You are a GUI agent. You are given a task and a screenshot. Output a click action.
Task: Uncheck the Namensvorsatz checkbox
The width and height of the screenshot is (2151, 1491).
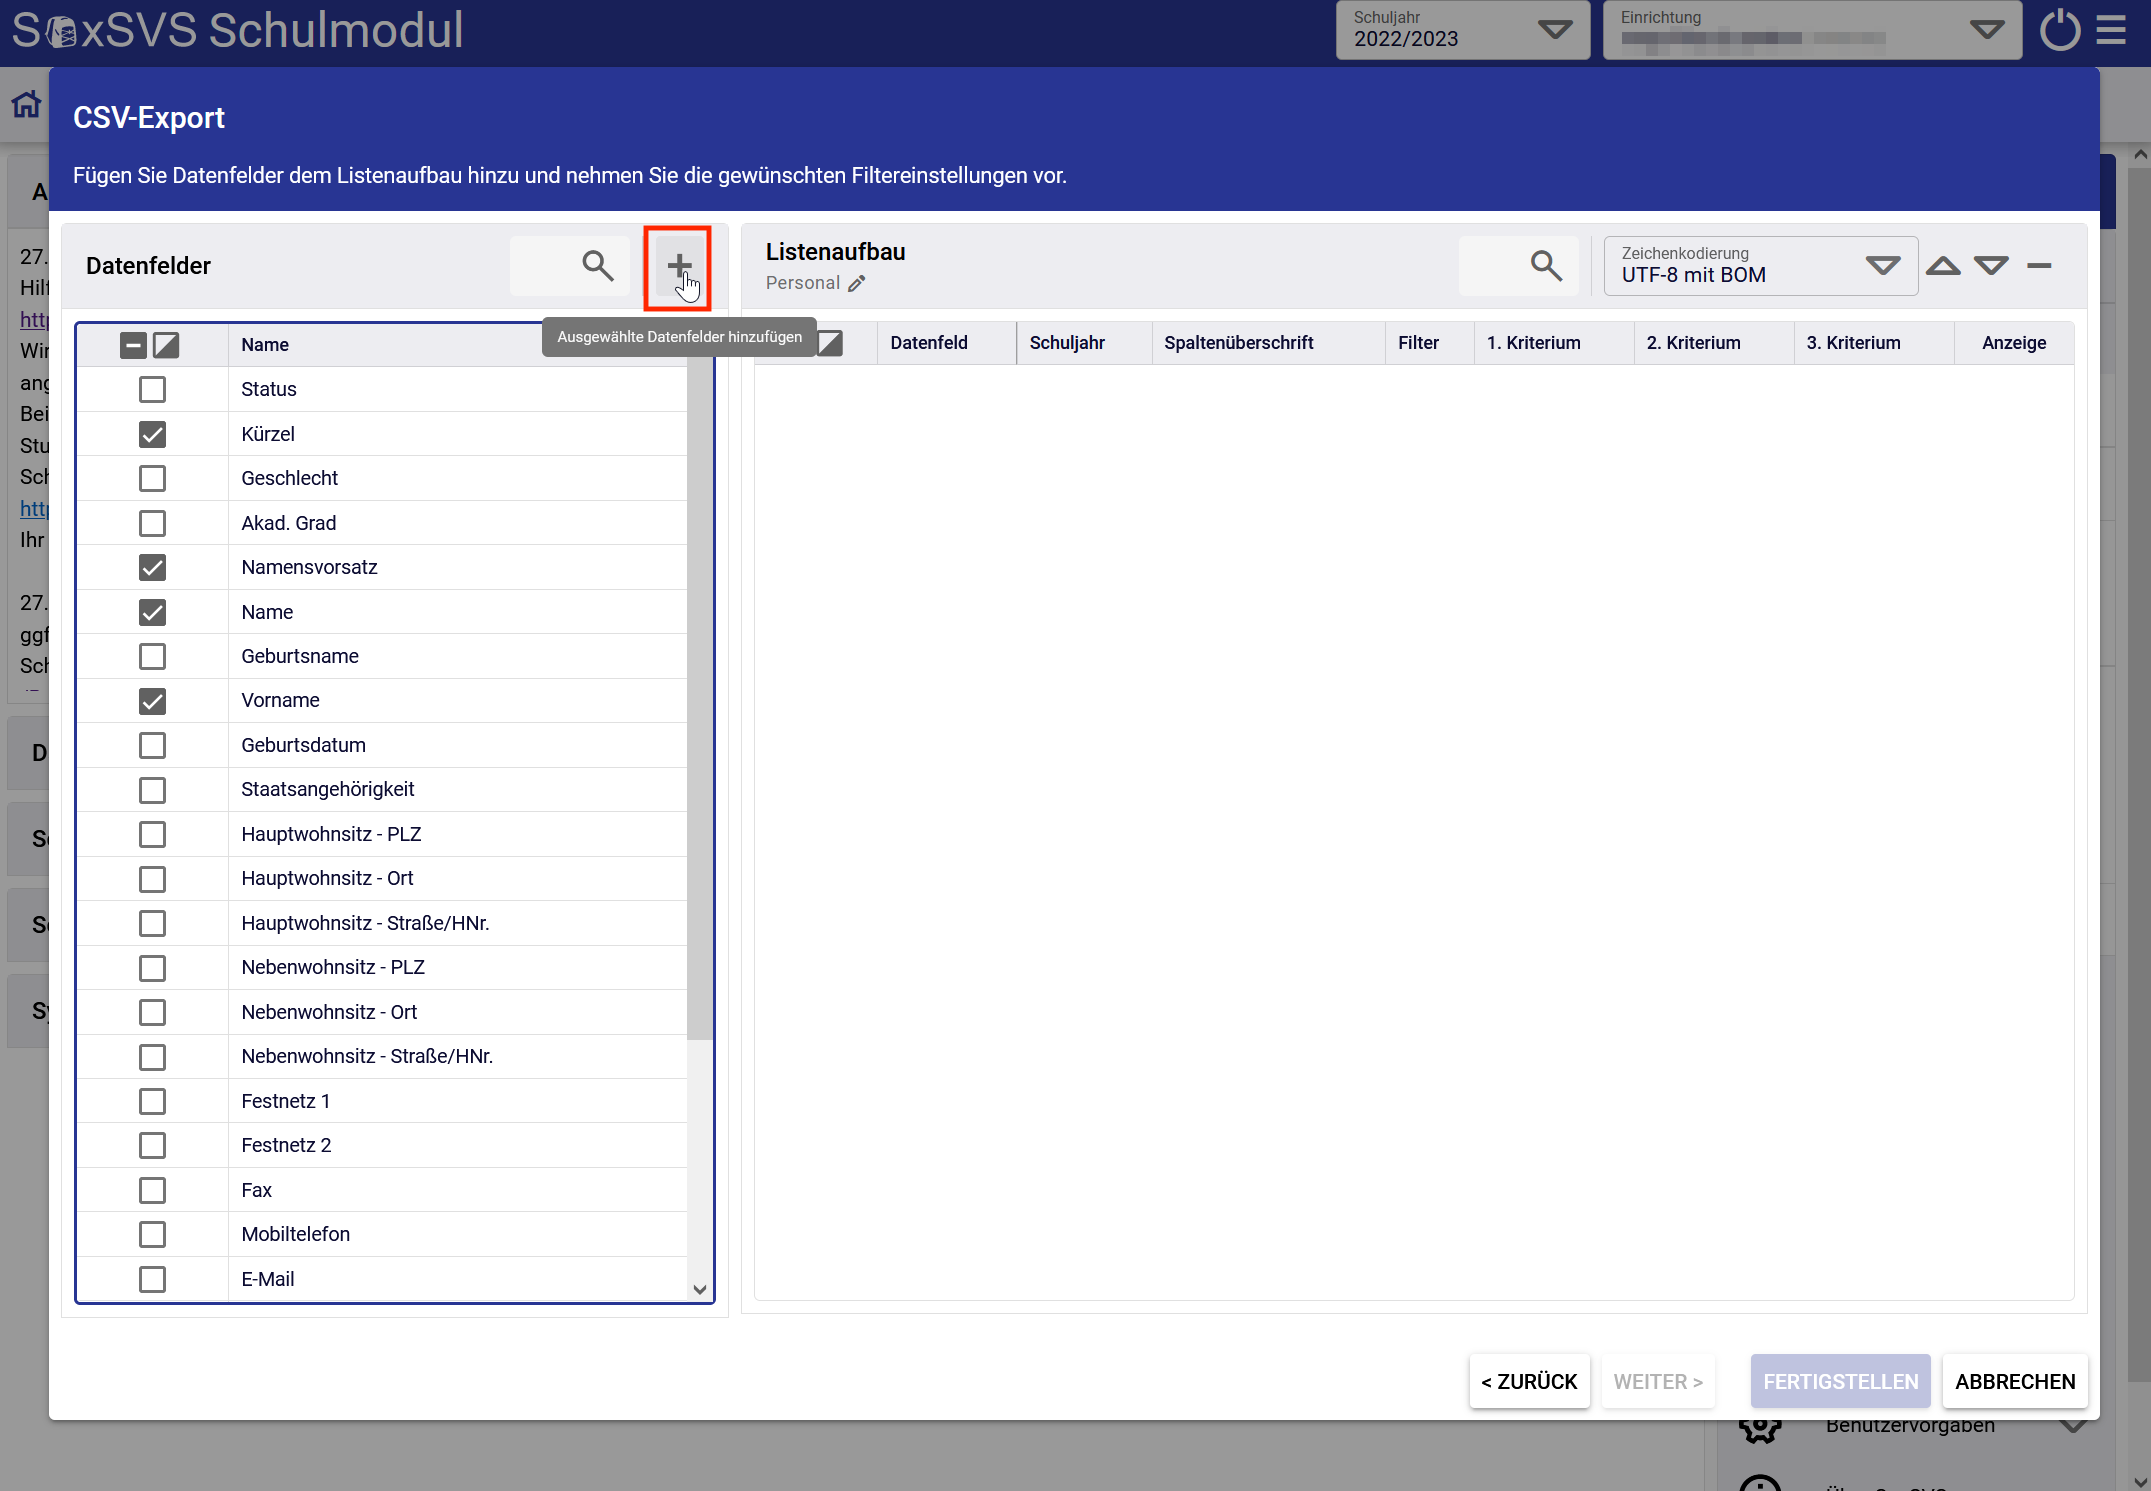(x=152, y=567)
